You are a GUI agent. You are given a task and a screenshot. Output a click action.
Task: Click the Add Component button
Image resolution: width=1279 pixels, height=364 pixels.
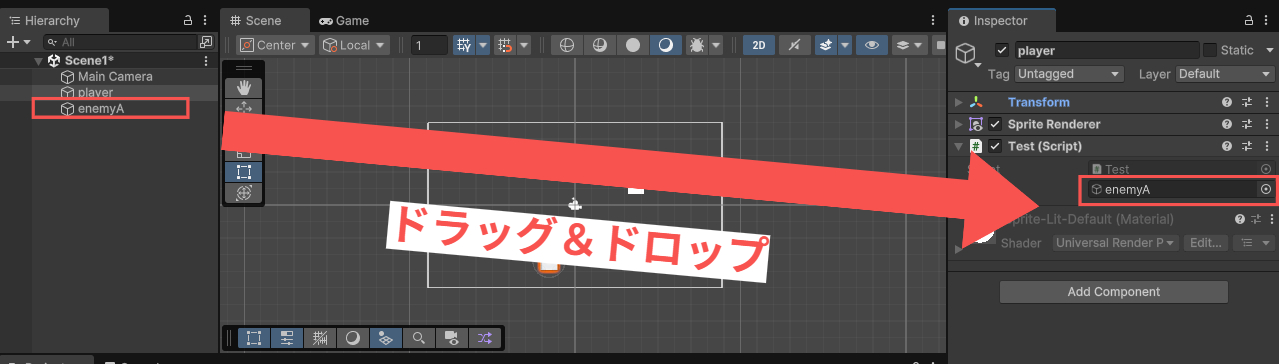1113,292
